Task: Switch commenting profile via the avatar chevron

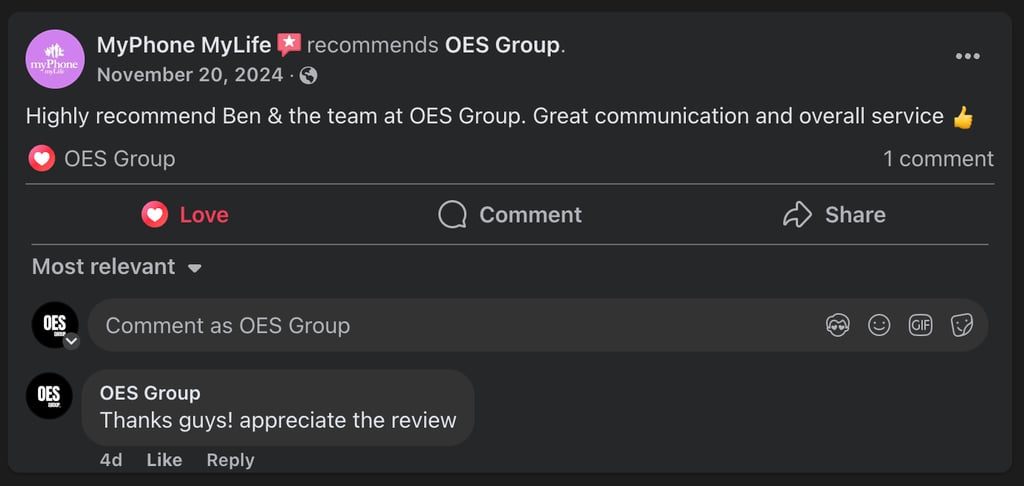Action: pyautogui.click(x=71, y=341)
